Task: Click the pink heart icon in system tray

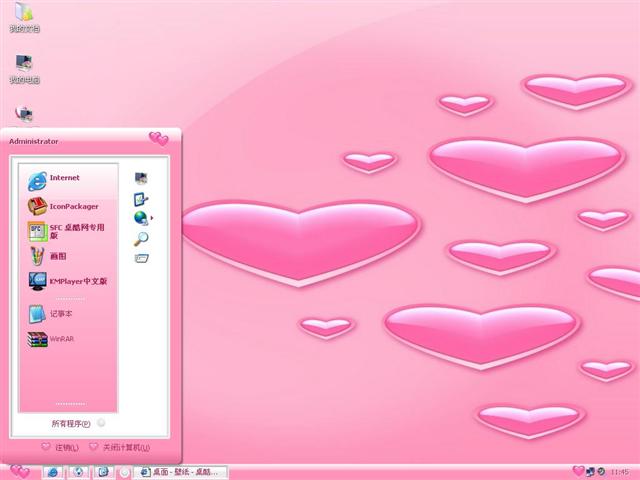Action: (x=578, y=471)
